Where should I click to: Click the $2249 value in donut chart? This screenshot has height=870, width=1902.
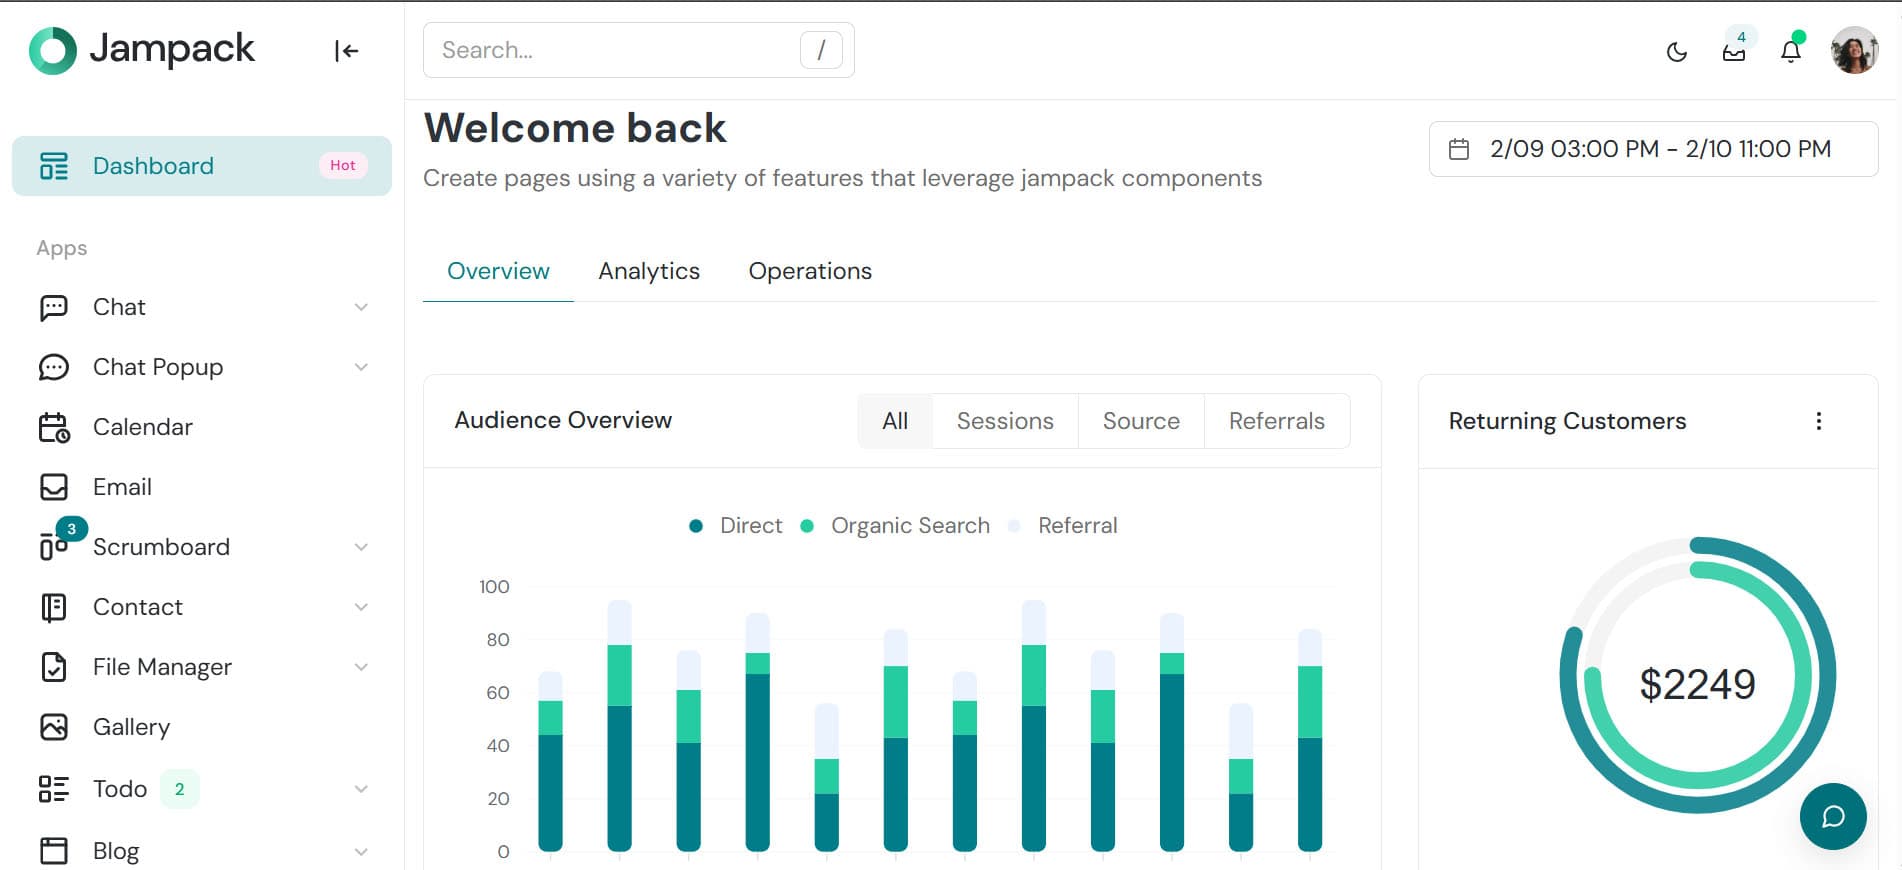click(x=1697, y=684)
